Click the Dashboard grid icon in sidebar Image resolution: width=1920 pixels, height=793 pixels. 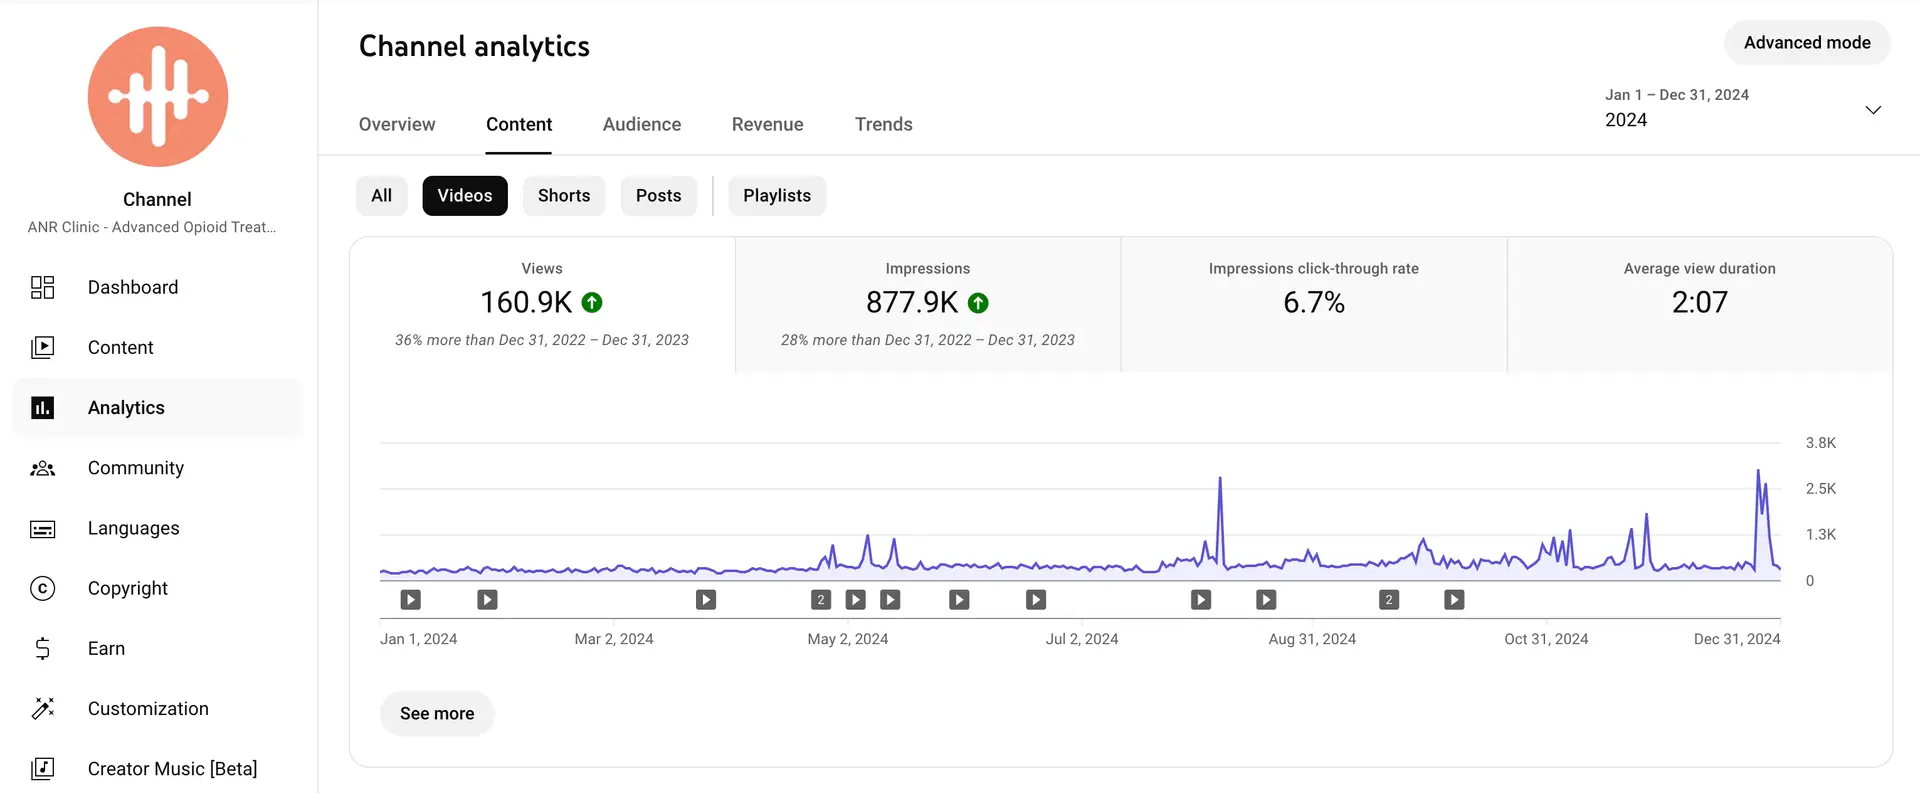click(x=42, y=288)
